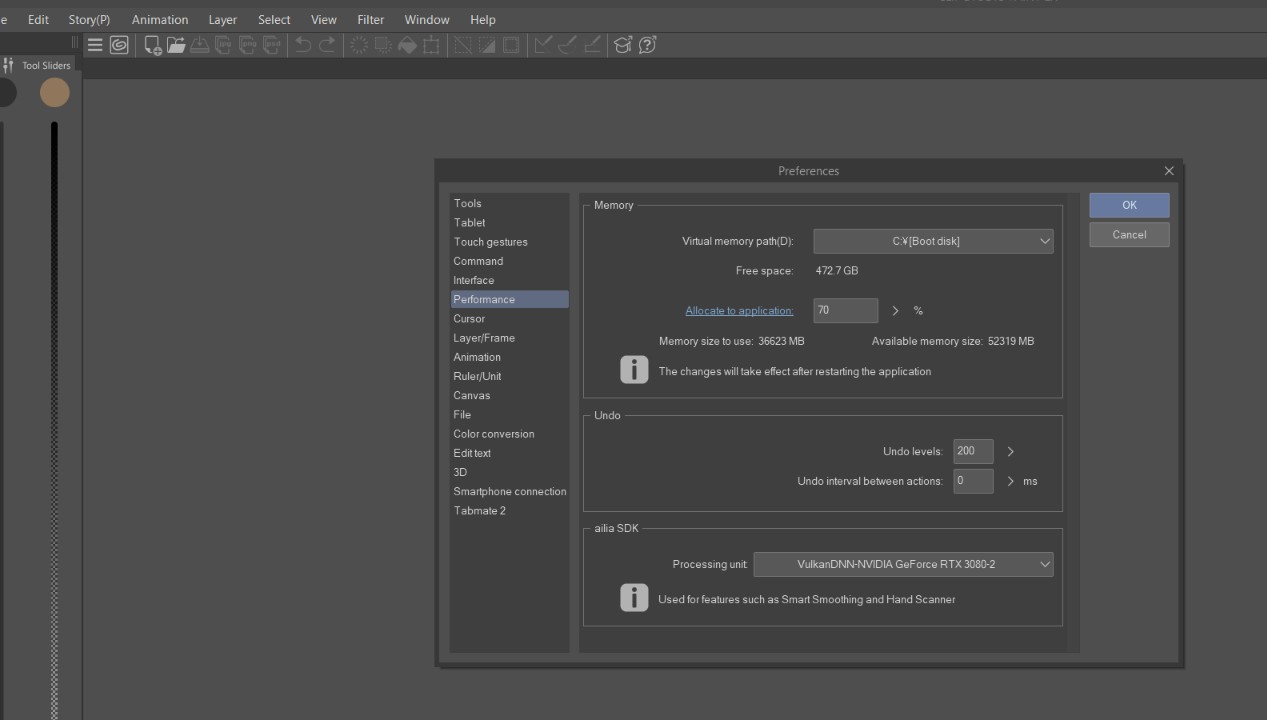Click the Allocate to application percent field

[x=846, y=311]
